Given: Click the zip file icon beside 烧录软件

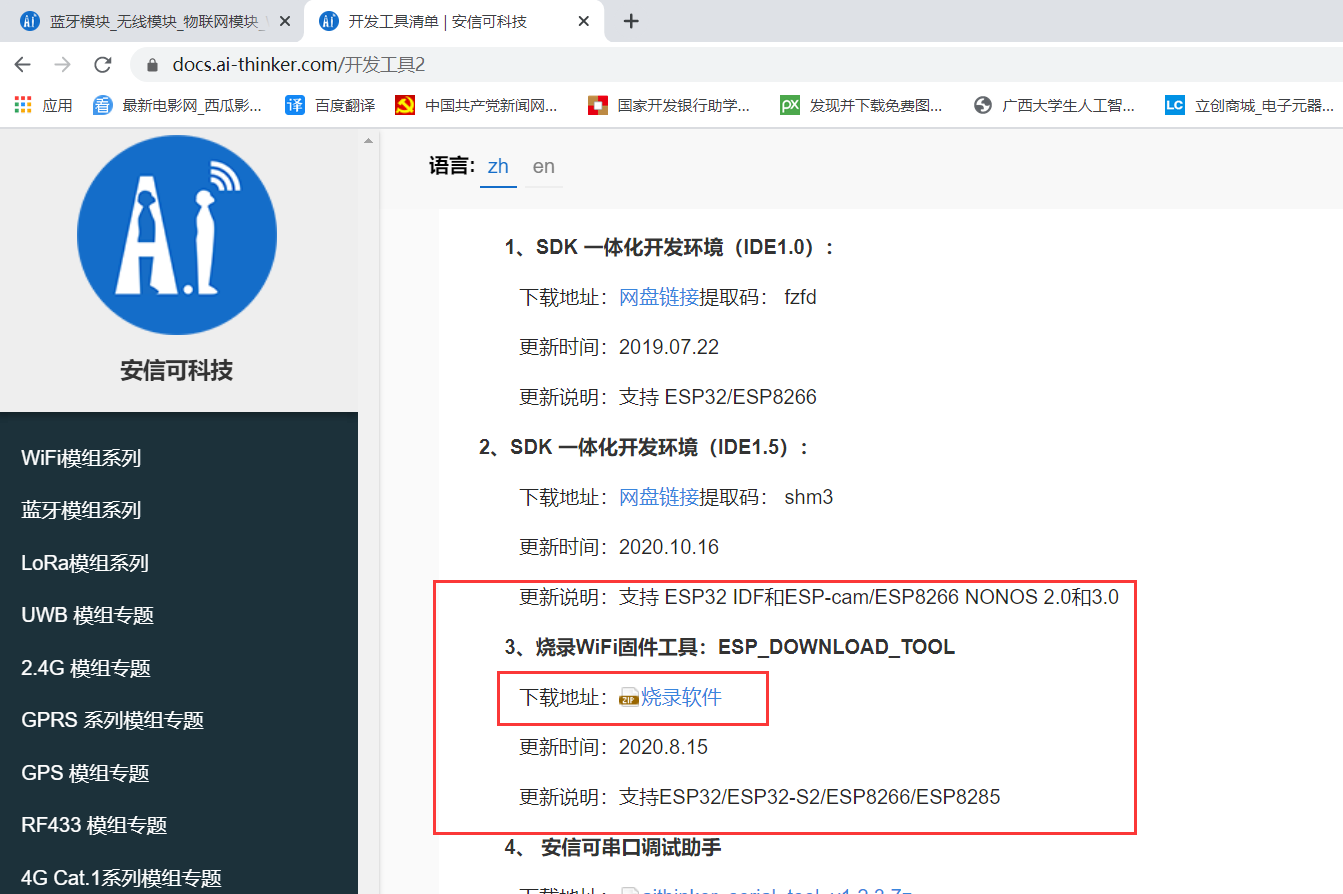Looking at the screenshot, I should [629, 697].
